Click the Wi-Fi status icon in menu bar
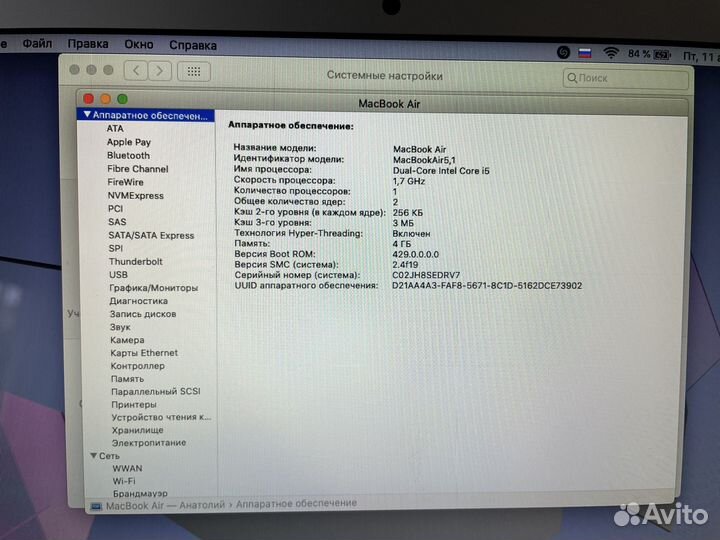 click(610, 53)
